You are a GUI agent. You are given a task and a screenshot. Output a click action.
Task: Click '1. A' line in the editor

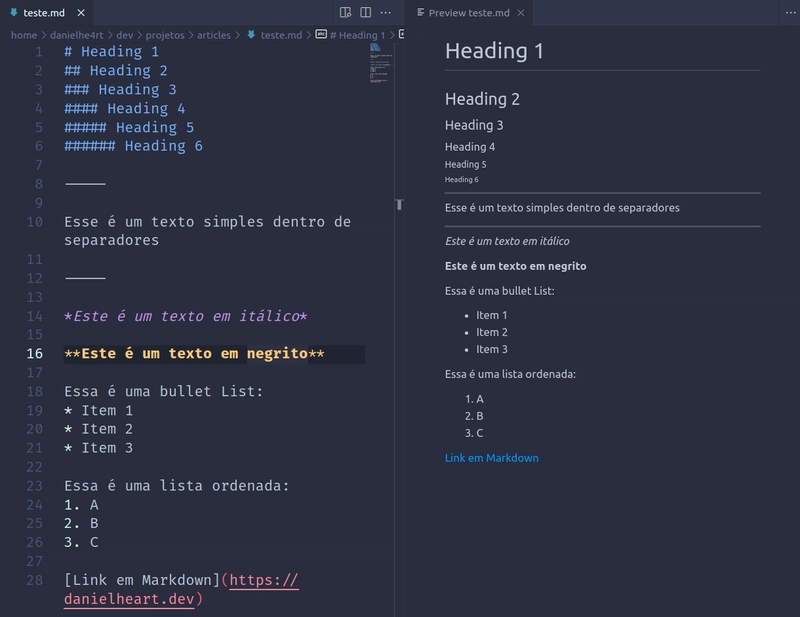click(x=81, y=505)
